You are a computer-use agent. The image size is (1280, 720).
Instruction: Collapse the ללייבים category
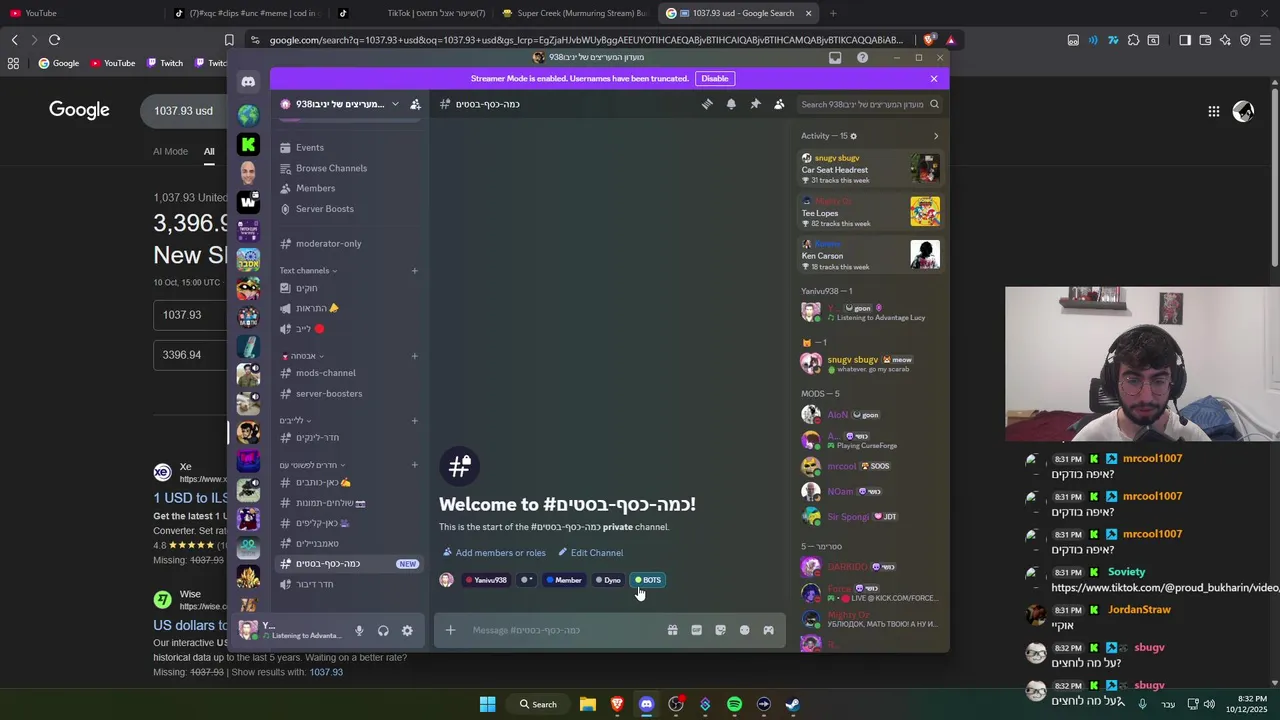295,421
